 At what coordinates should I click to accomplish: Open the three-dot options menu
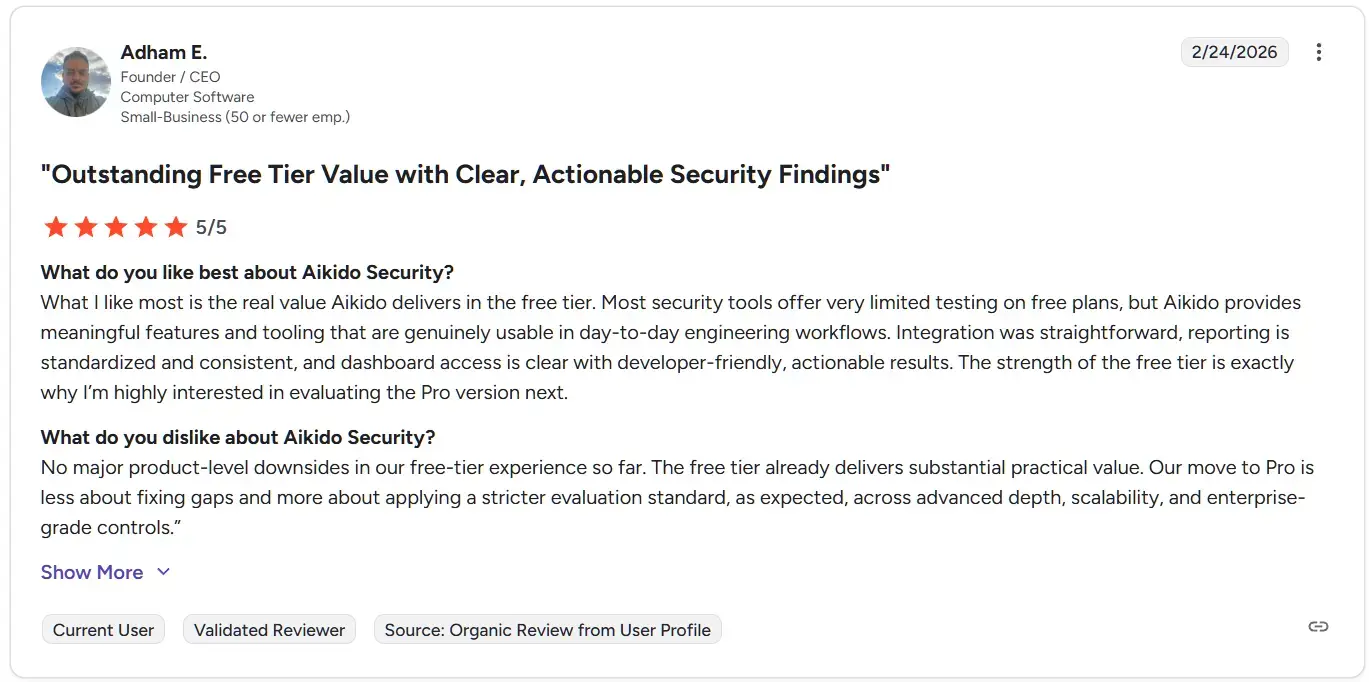point(1319,52)
